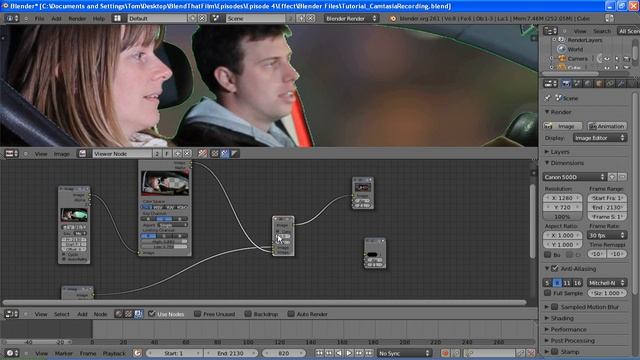Open the outliner Search menu
The image size is (640, 360).
[x=602, y=31]
